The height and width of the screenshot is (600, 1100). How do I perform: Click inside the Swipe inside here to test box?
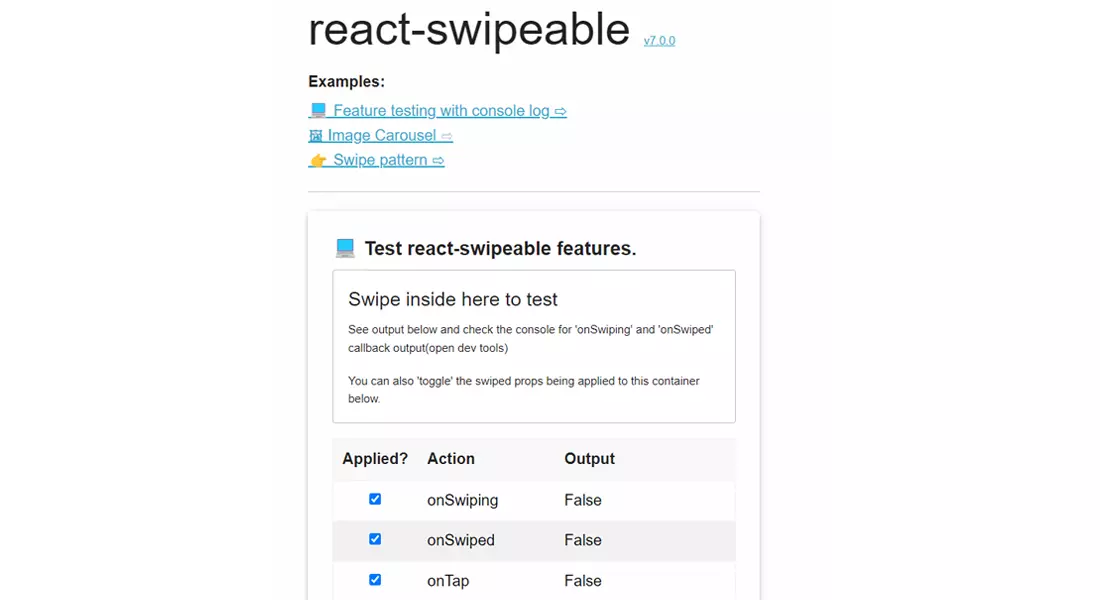534,346
